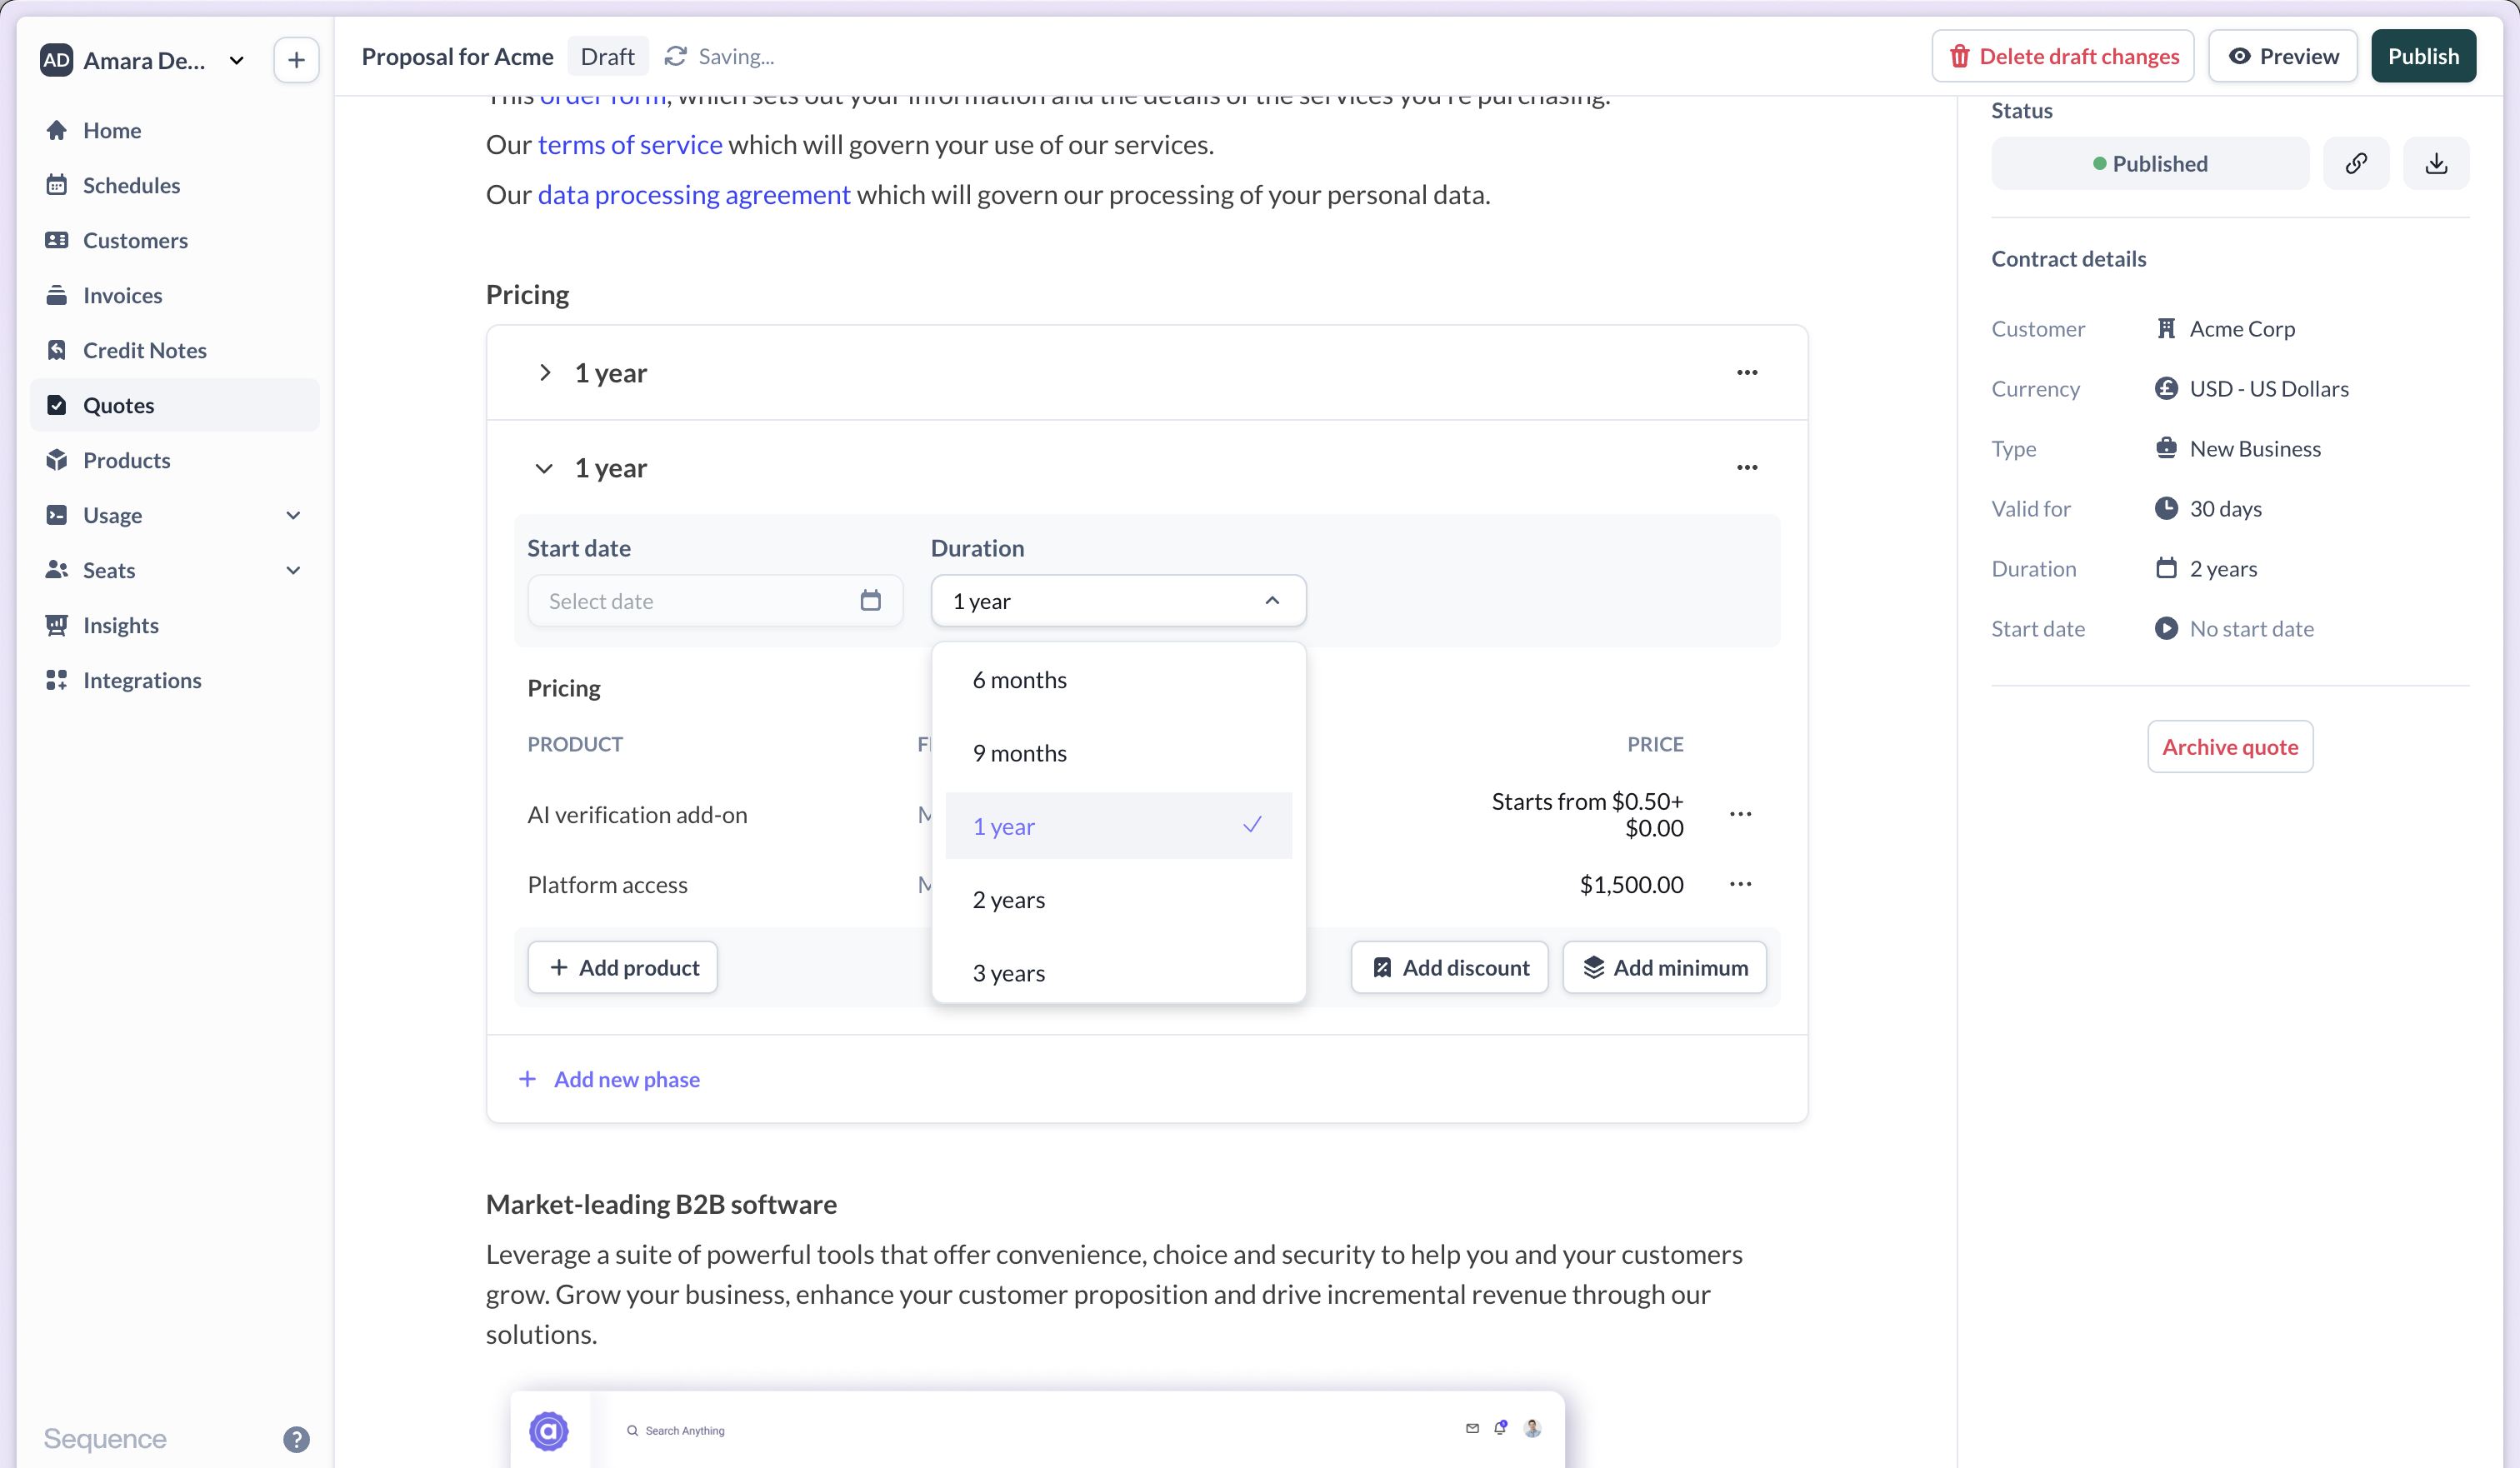Screen dimensions: 2520x1468
Task: Publish the proposal
Action: (x=2423, y=56)
